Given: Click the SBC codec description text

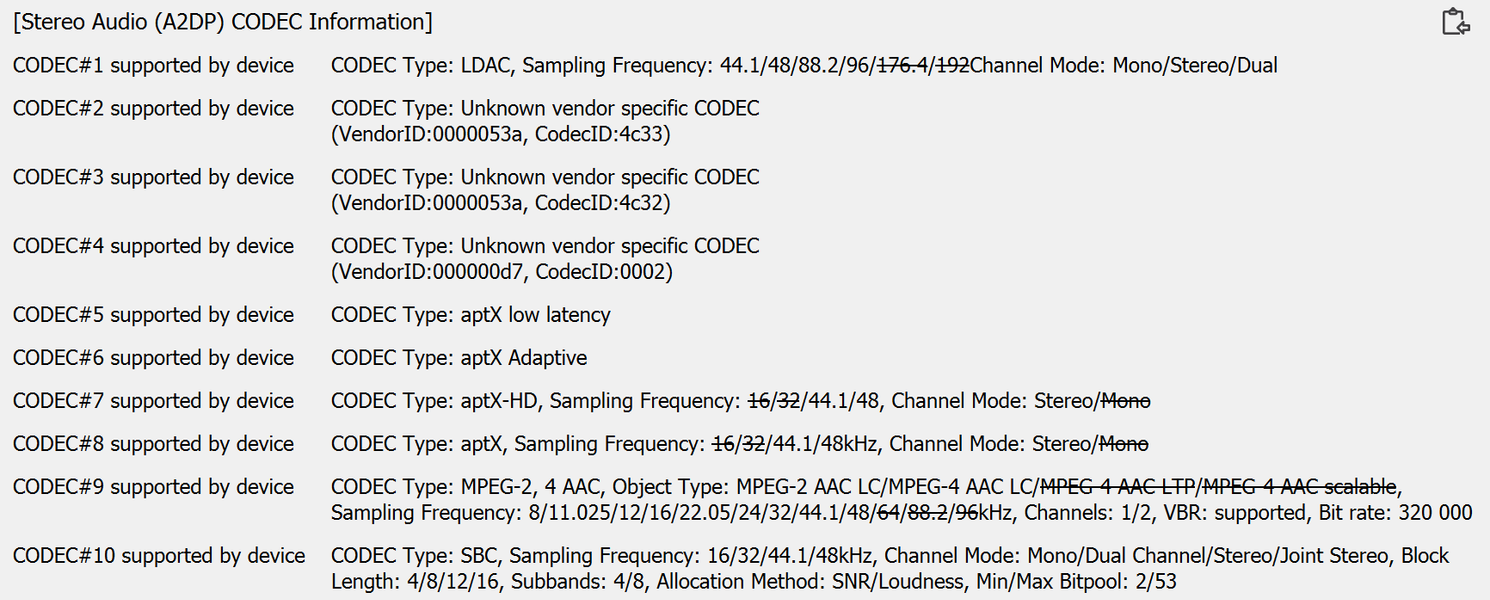Looking at the screenshot, I should [890, 568].
